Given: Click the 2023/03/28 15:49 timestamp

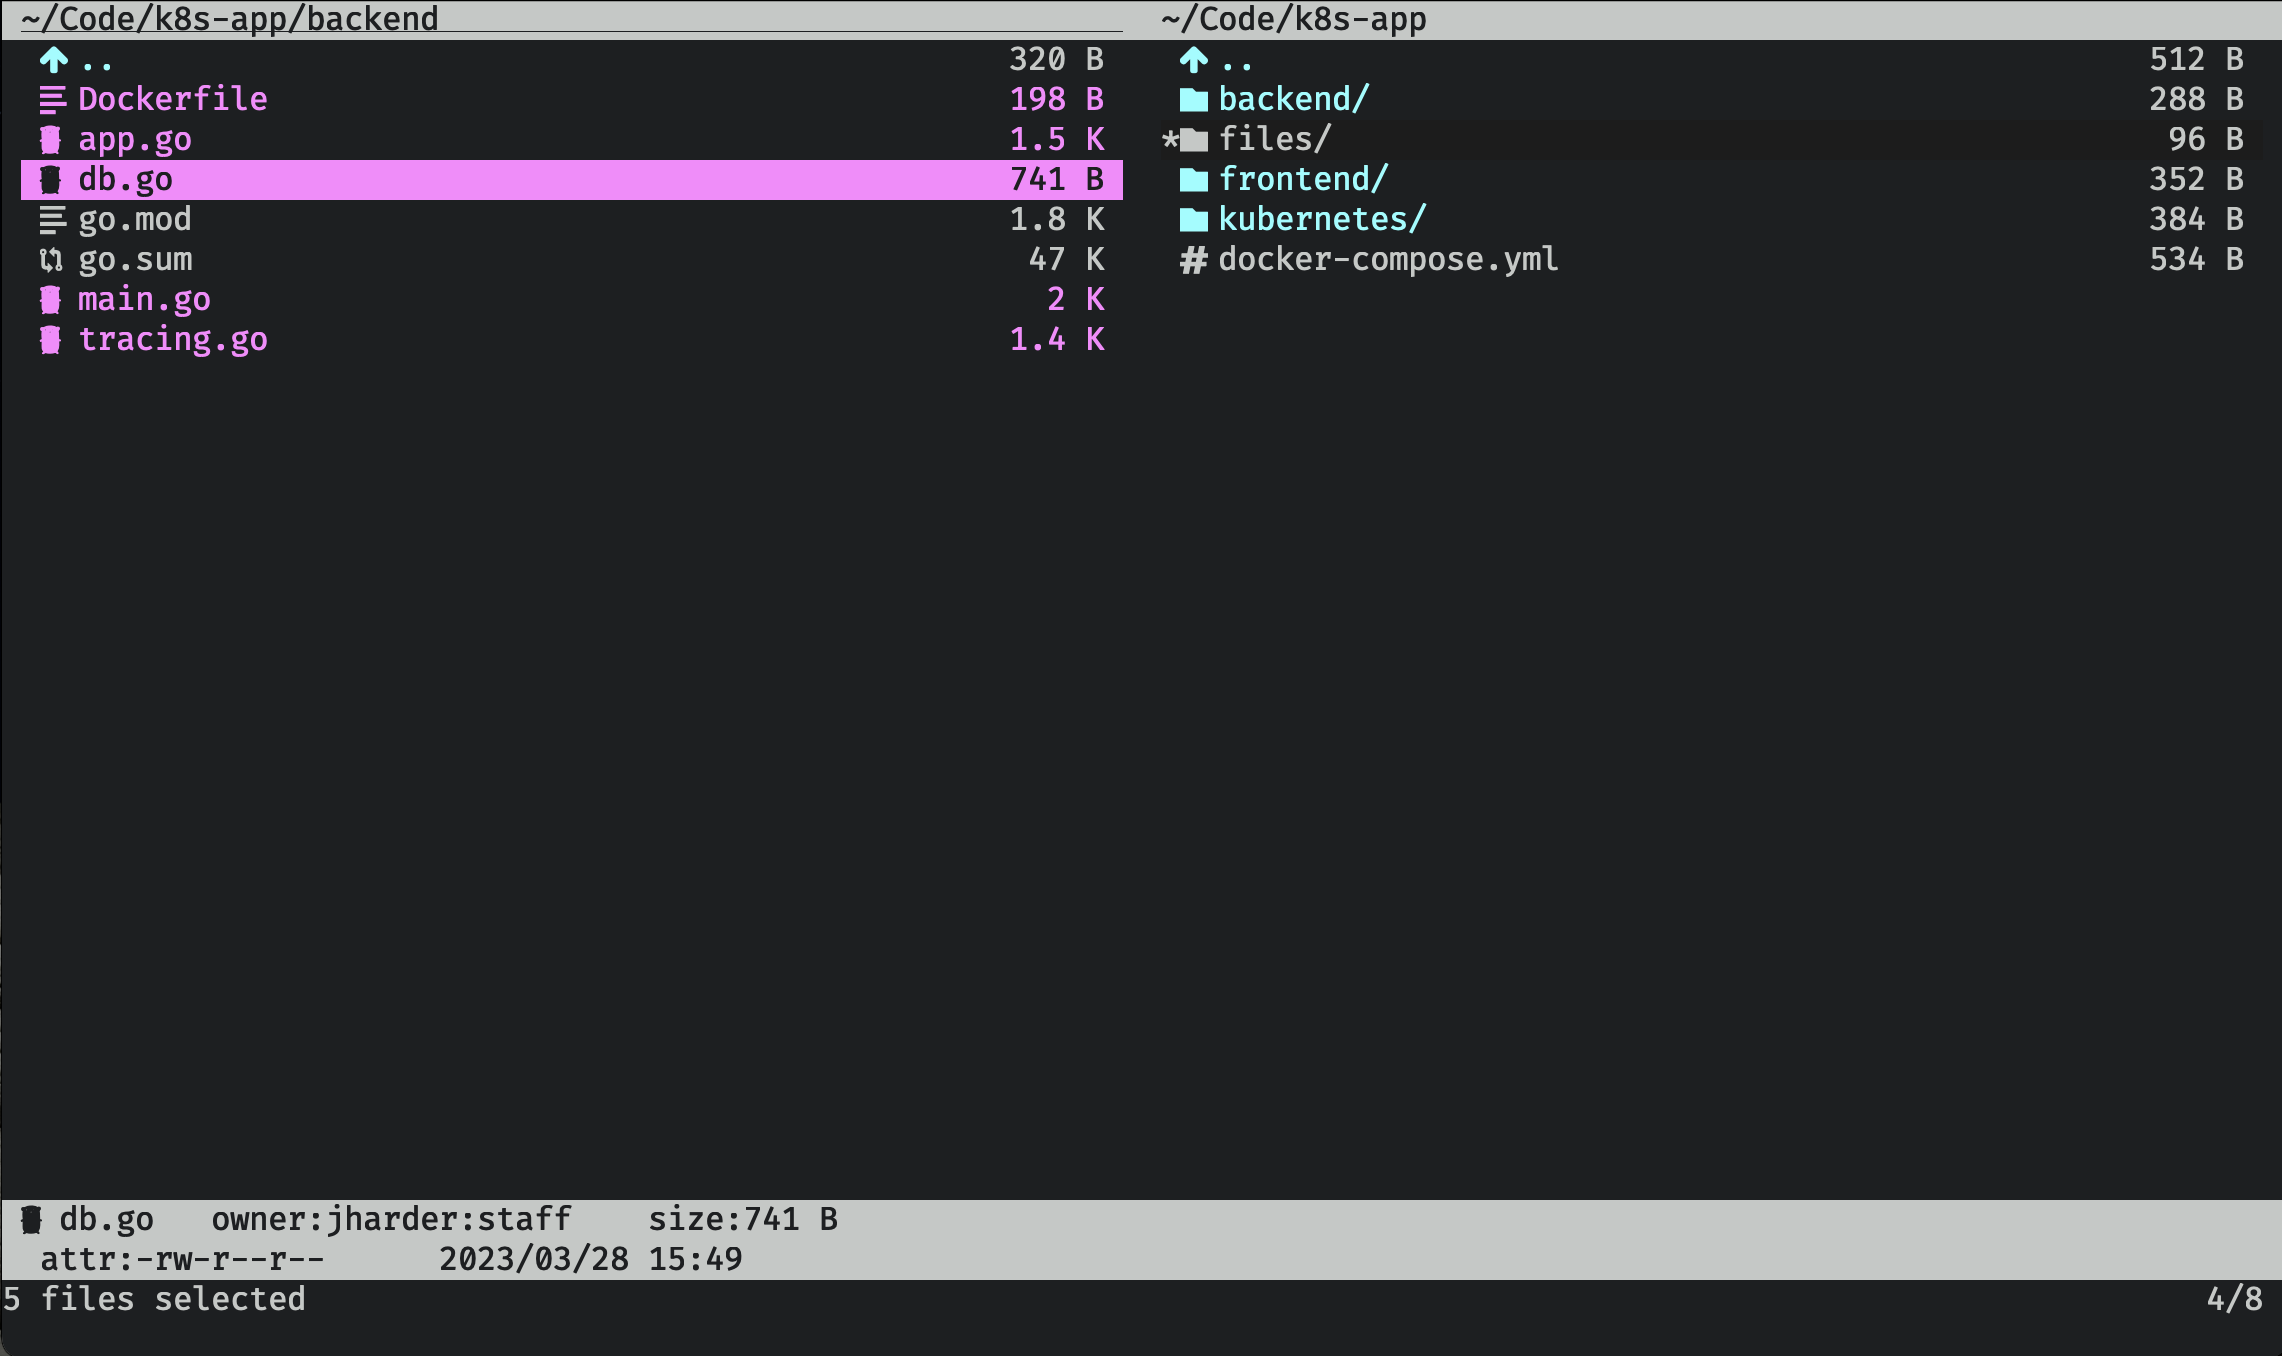Looking at the screenshot, I should click(x=591, y=1259).
